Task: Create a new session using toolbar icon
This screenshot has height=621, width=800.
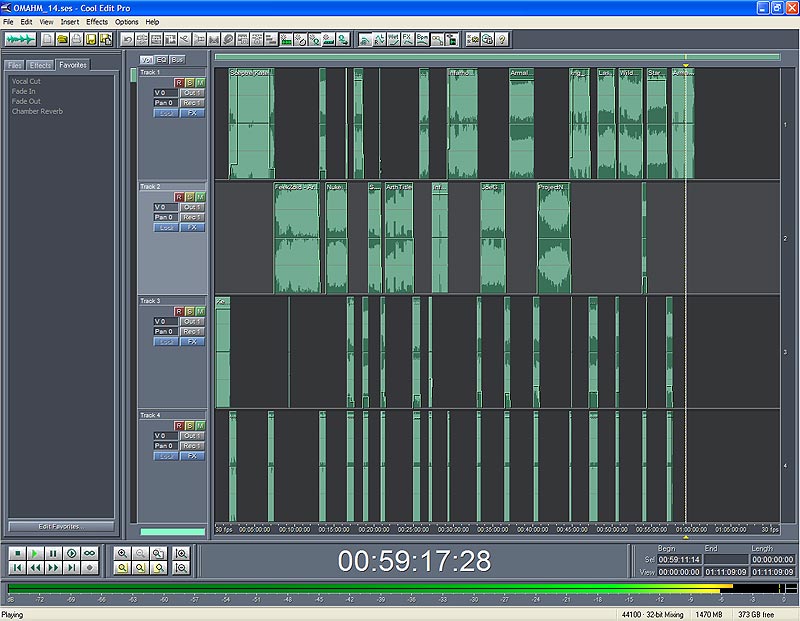Action: point(47,39)
